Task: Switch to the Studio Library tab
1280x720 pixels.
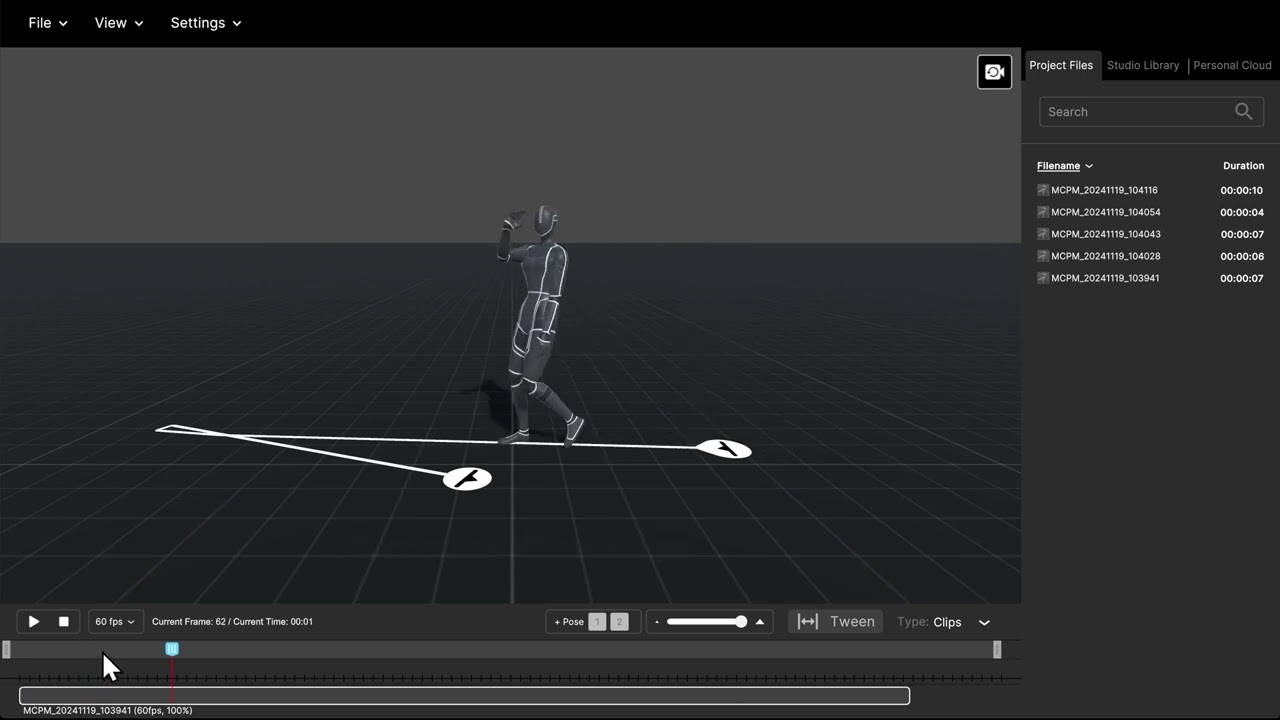Action: (x=1143, y=65)
